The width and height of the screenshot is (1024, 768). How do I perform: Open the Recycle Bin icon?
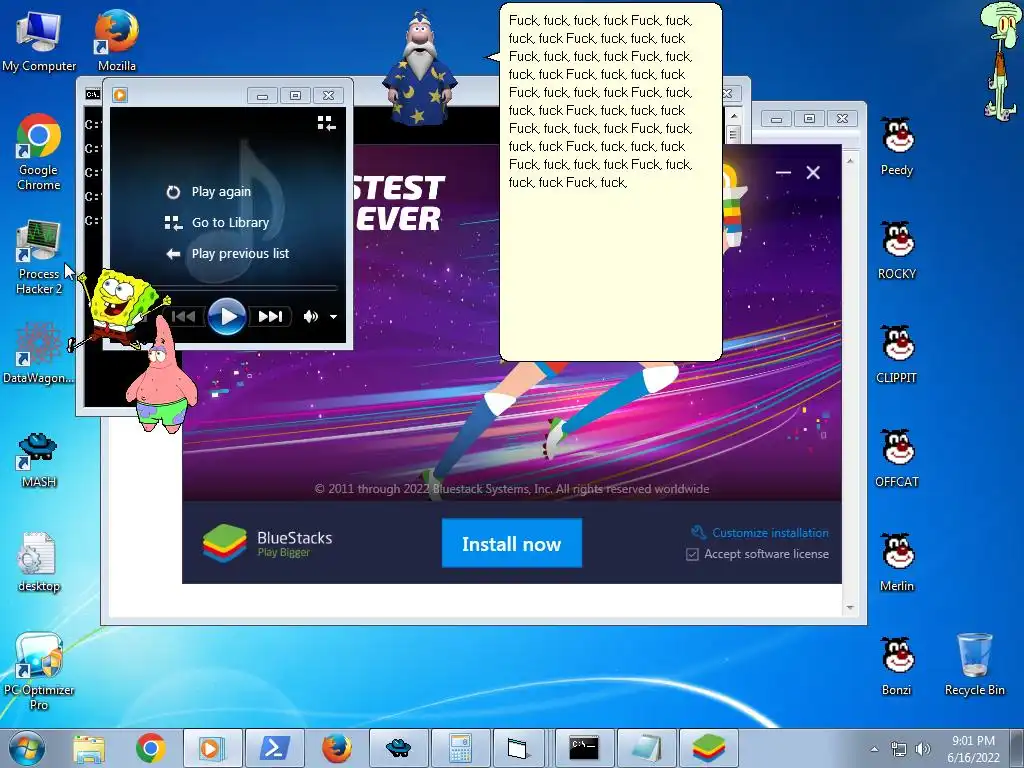click(x=974, y=664)
